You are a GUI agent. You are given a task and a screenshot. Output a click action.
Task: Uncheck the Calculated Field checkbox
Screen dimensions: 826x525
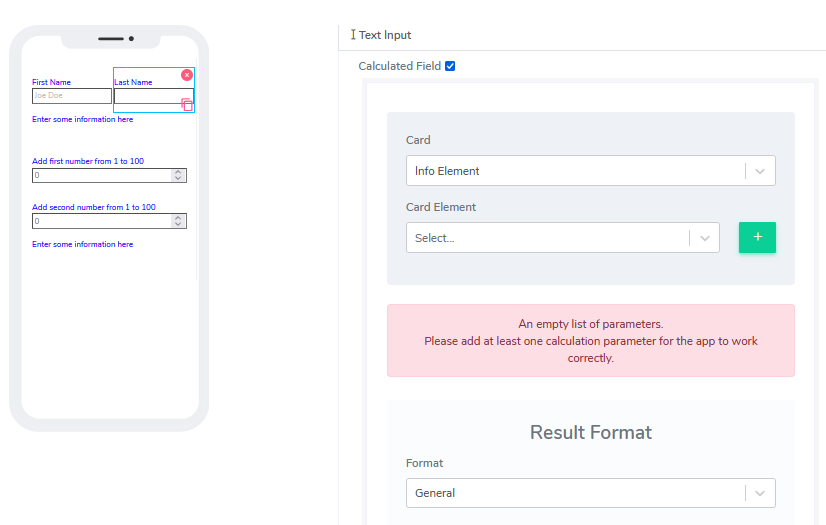(450, 66)
